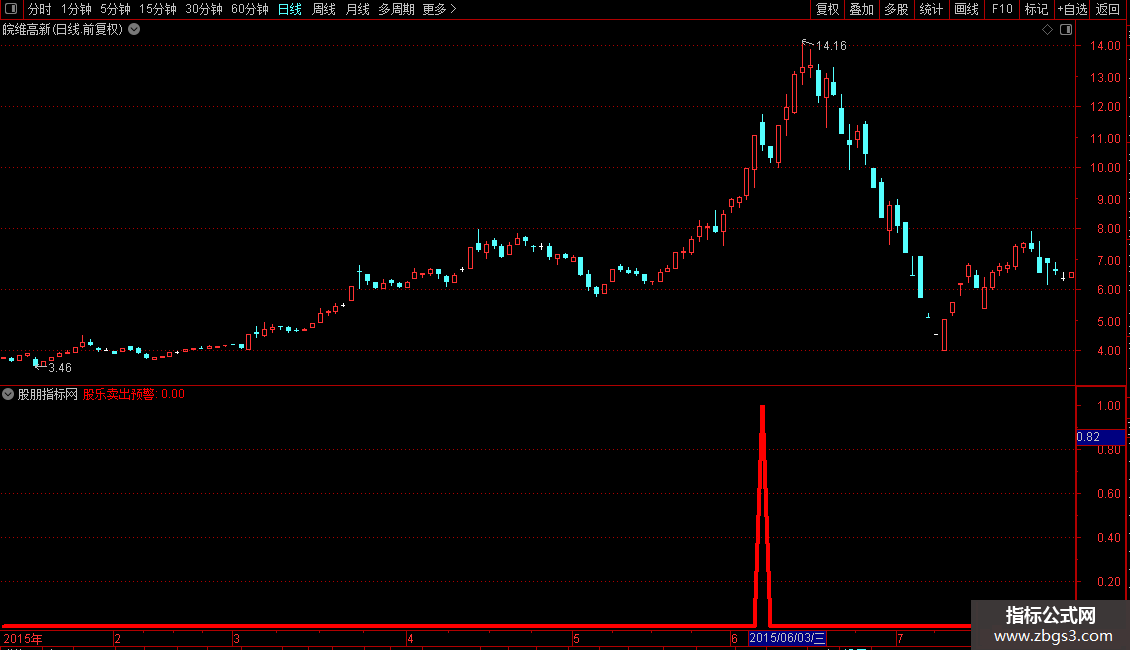Viewport: 1130px width, 650px height.
Task: Expand the 更多 periods menu
Action: 439,9
